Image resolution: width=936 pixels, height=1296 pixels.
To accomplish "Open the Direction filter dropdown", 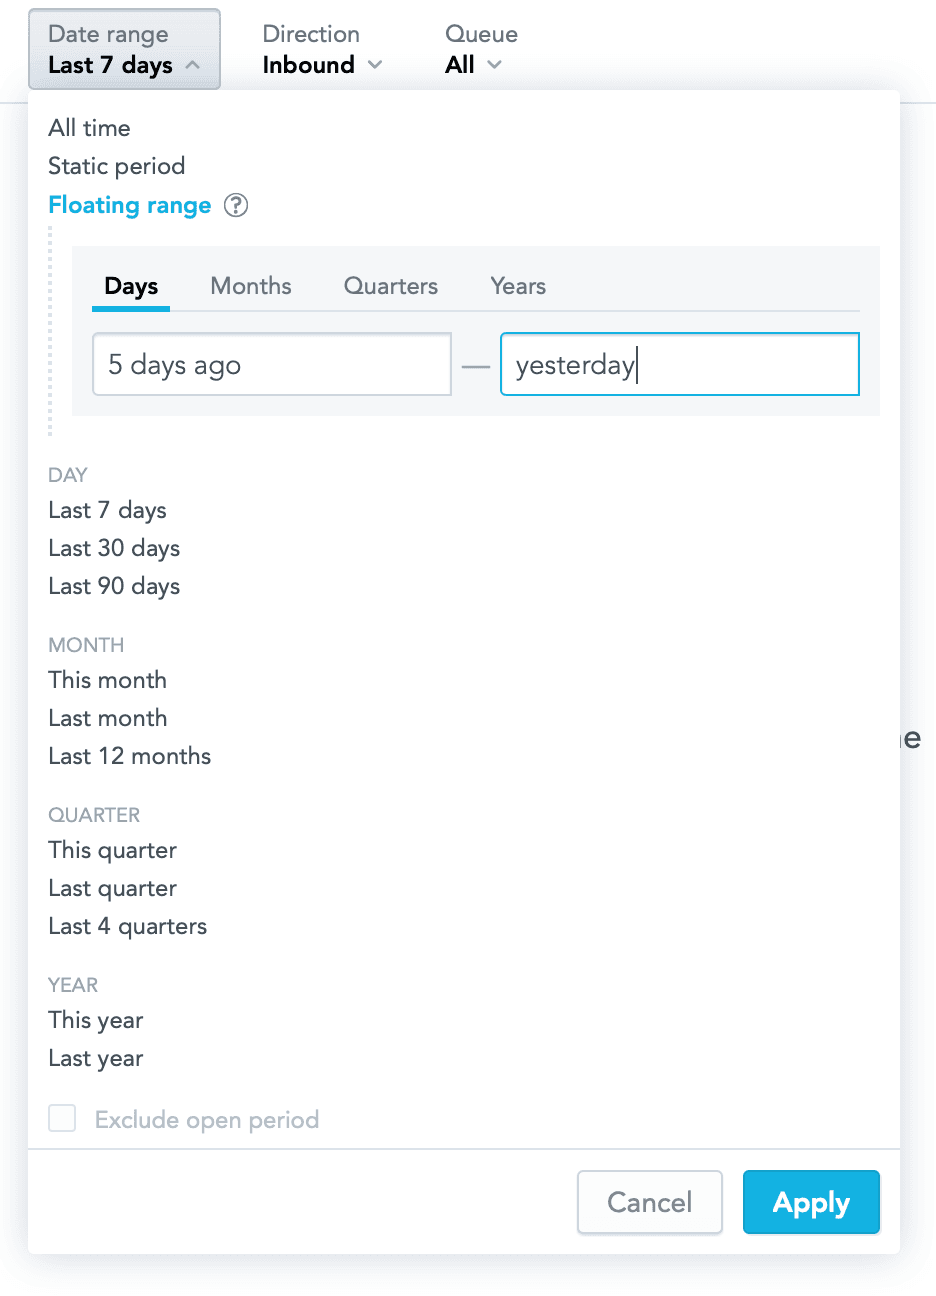I will coord(322,64).
